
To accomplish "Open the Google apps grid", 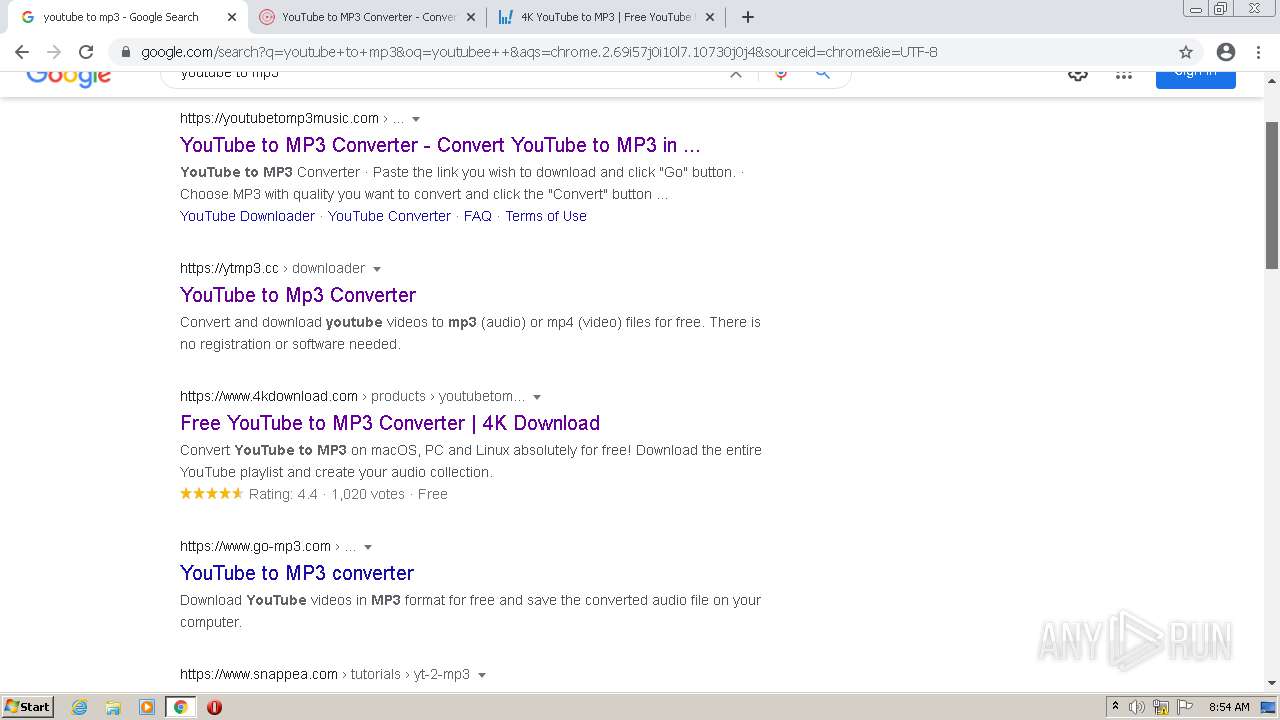I will tap(1124, 75).
